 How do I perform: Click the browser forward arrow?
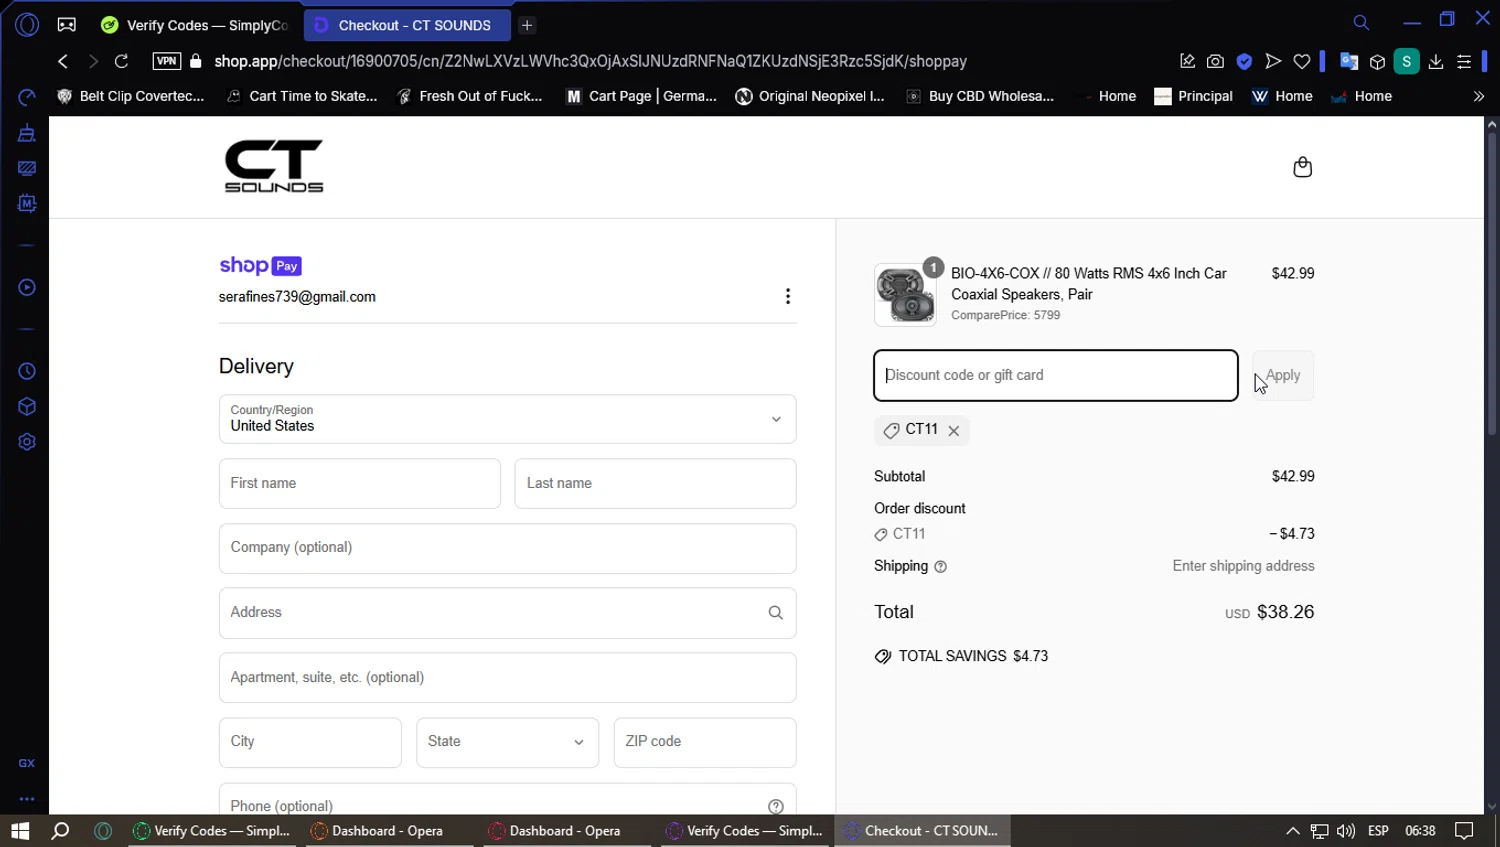(x=93, y=61)
